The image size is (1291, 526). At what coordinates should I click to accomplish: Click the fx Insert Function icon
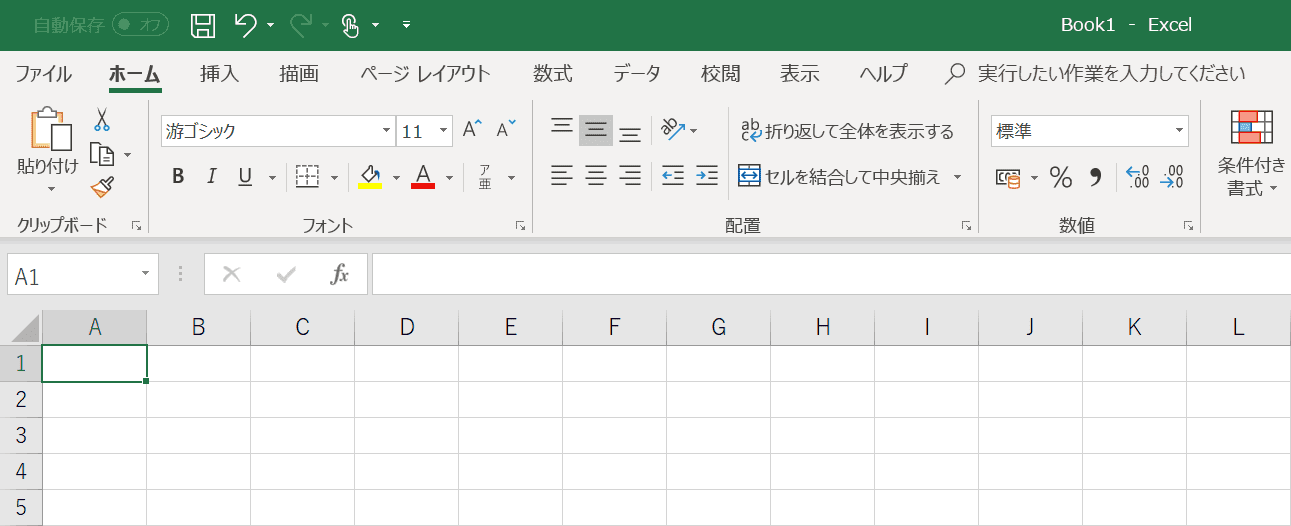point(340,274)
